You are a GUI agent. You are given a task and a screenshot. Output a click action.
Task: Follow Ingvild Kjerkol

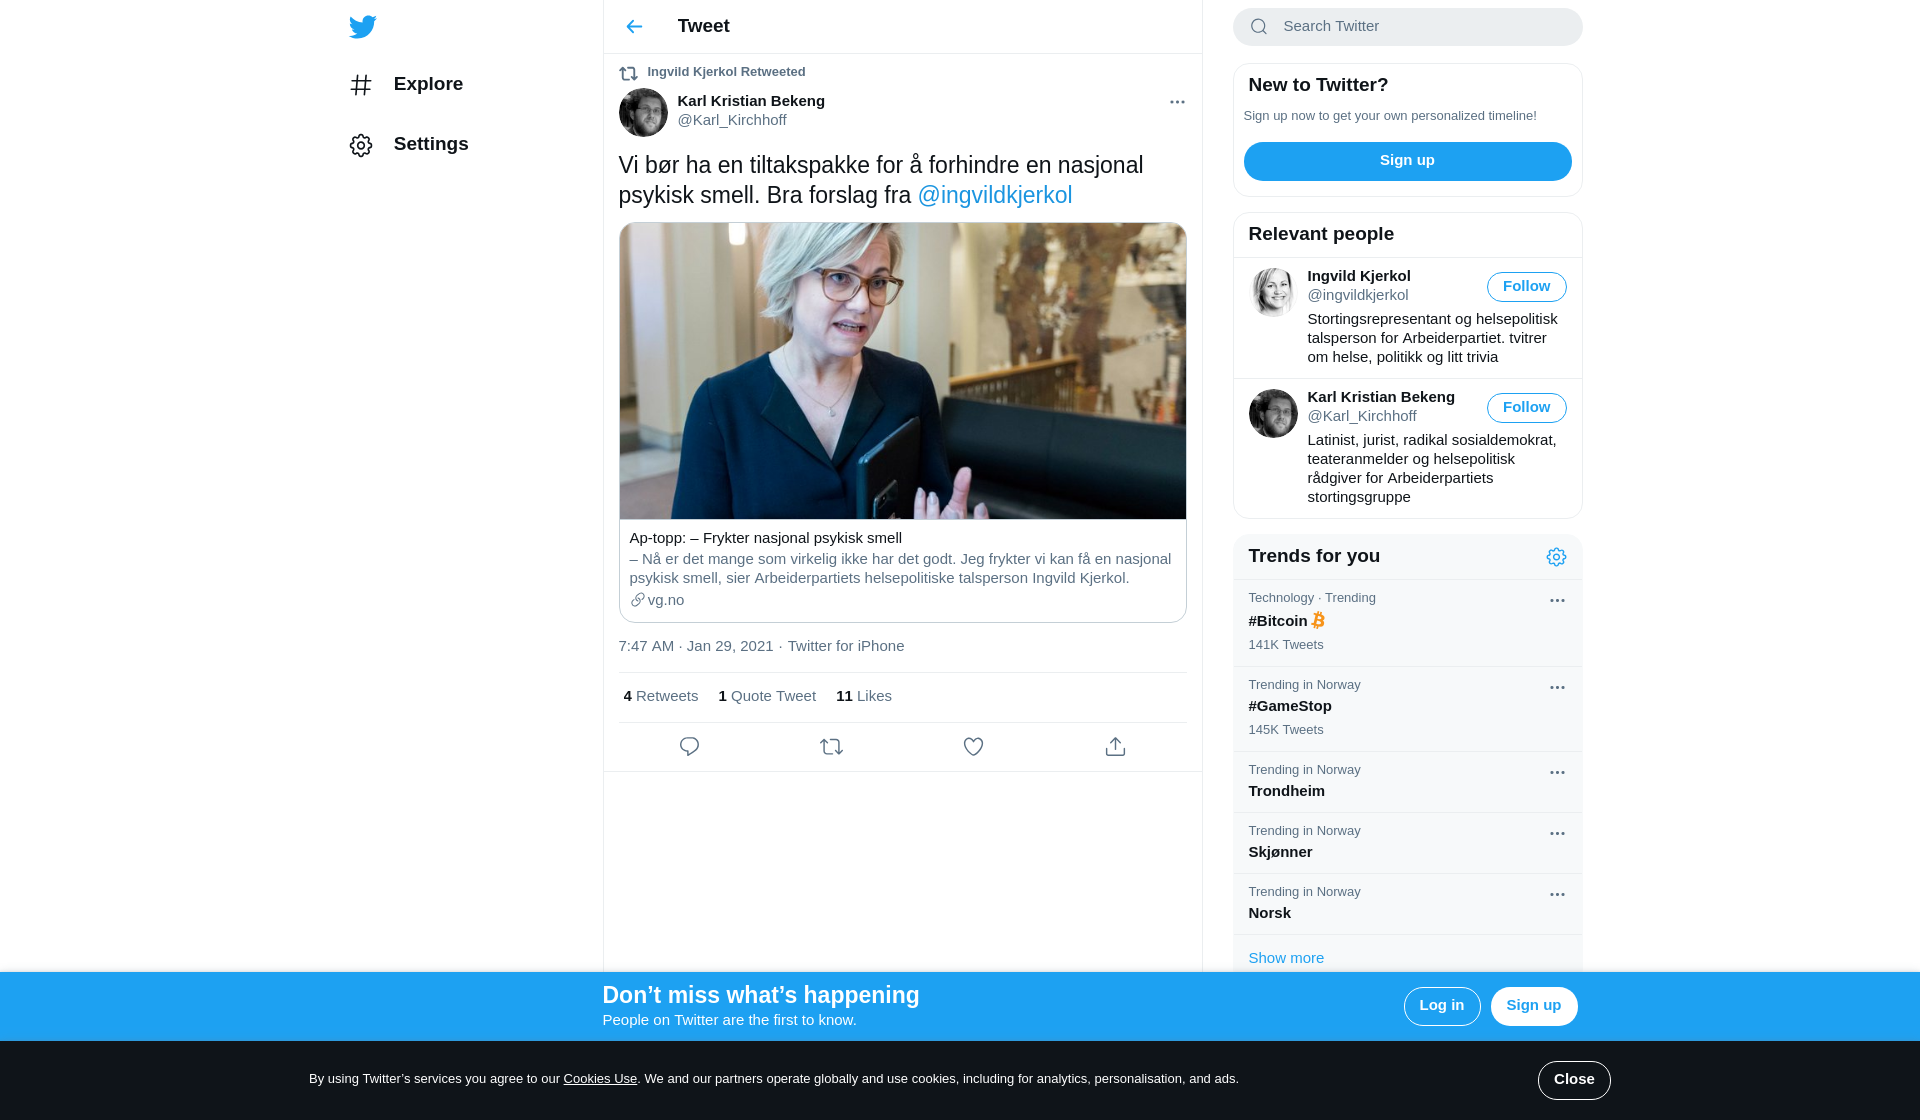1526,287
